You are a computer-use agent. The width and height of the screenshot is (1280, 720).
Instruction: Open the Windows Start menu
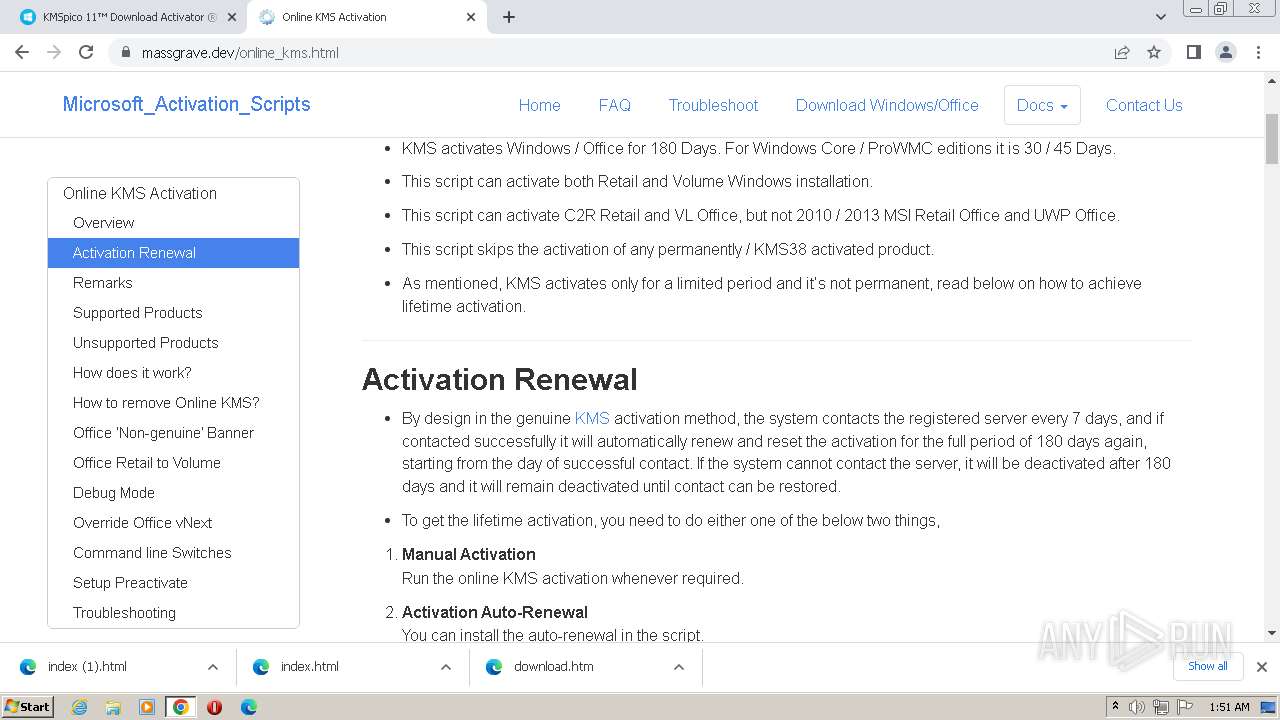coord(27,707)
